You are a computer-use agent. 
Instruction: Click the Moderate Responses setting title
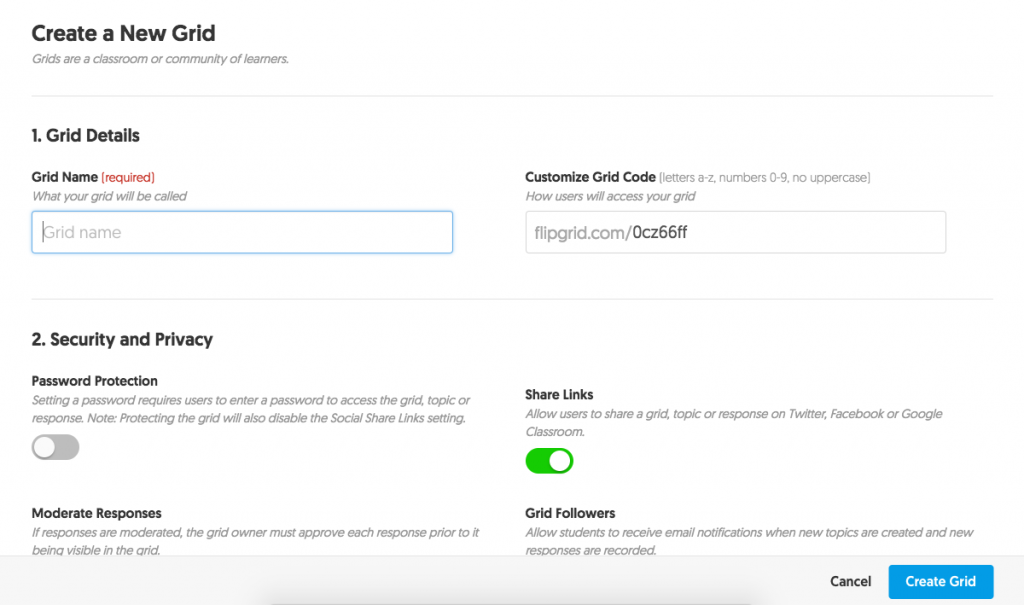pos(97,513)
